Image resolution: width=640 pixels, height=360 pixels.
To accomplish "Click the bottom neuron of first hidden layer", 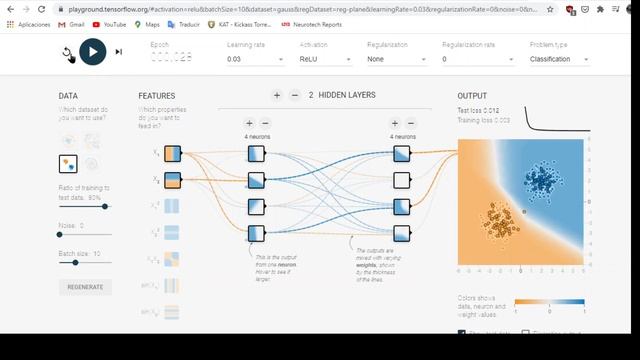I will tap(256, 233).
